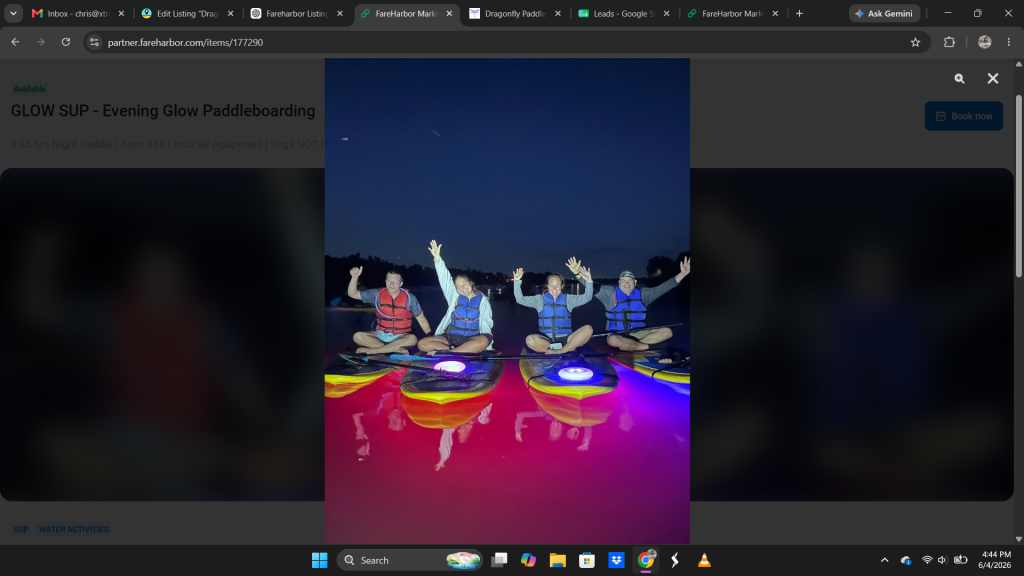Open Windows Start menu
This screenshot has width=1024, height=576.
319,560
